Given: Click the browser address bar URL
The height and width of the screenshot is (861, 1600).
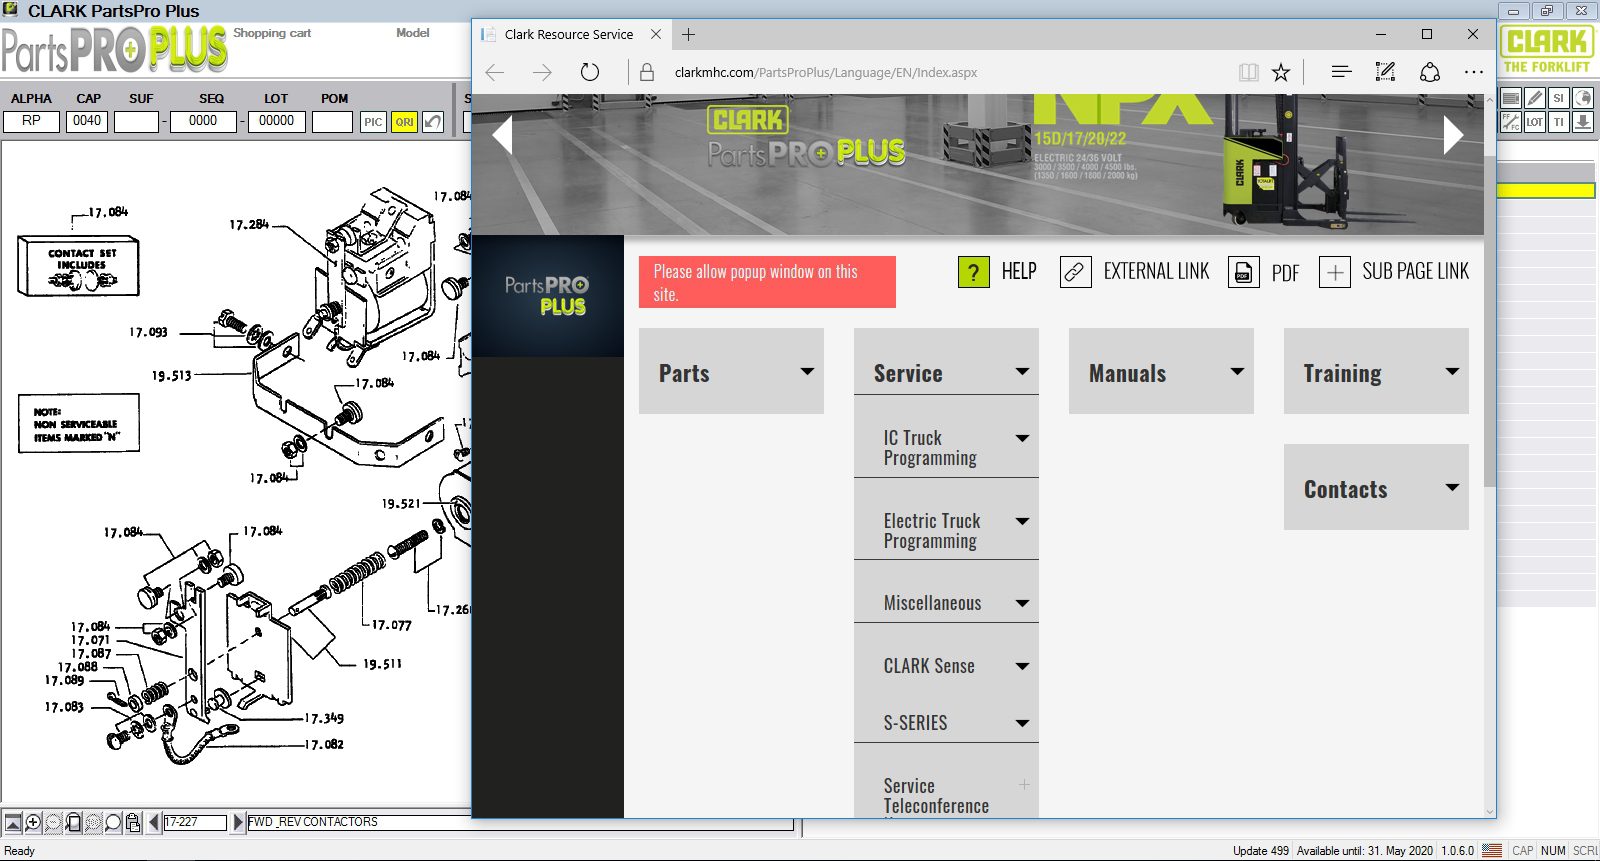Looking at the screenshot, I should click(826, 72).
